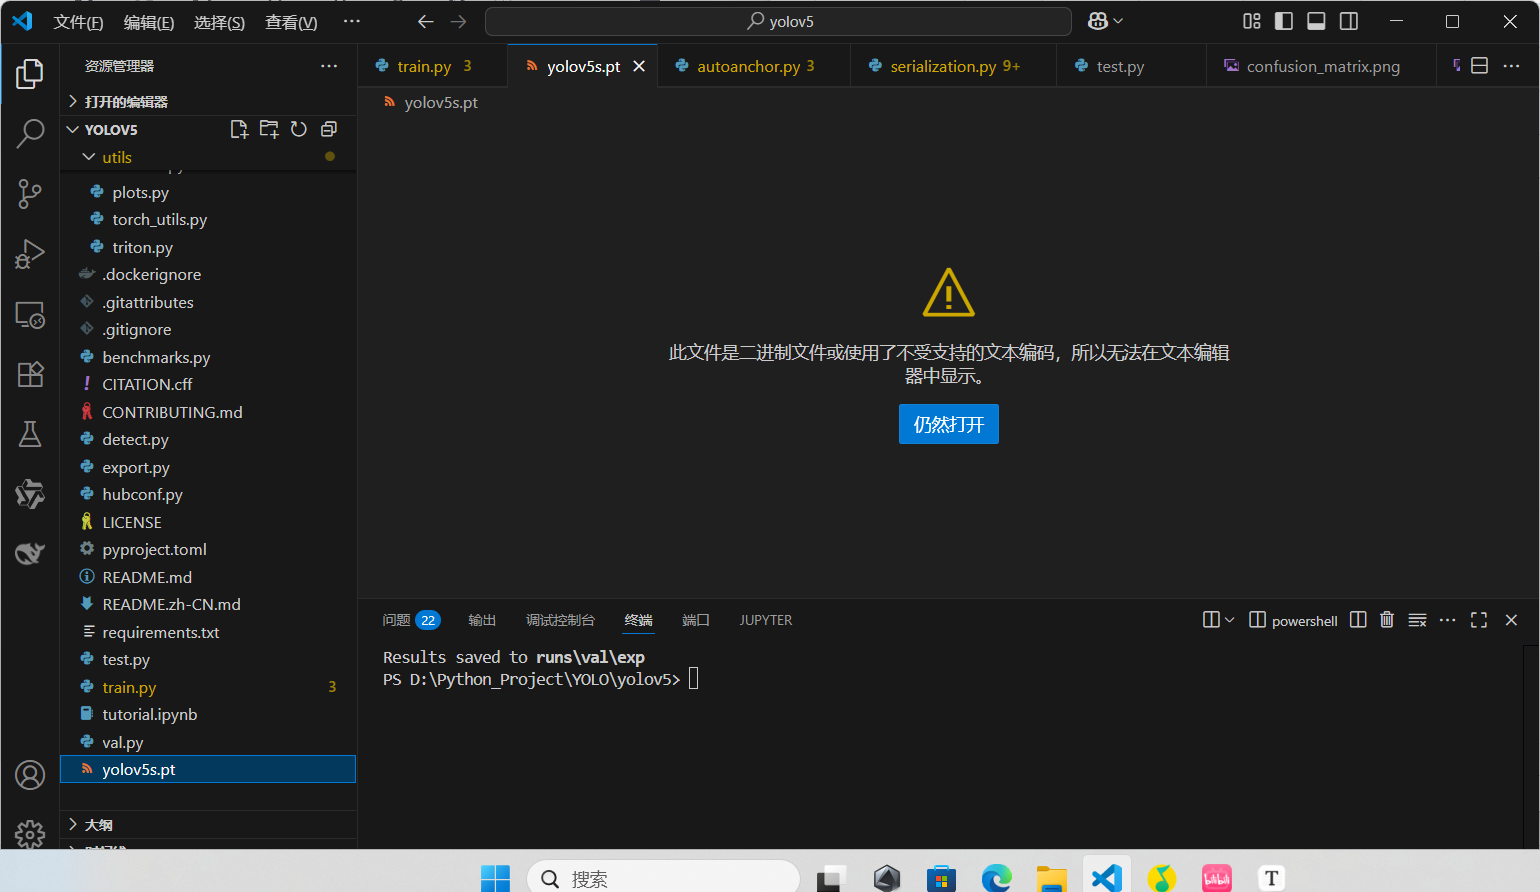
Task: Open val.py in the explorer
Action: pyautogui.click(x=208, y=742)
